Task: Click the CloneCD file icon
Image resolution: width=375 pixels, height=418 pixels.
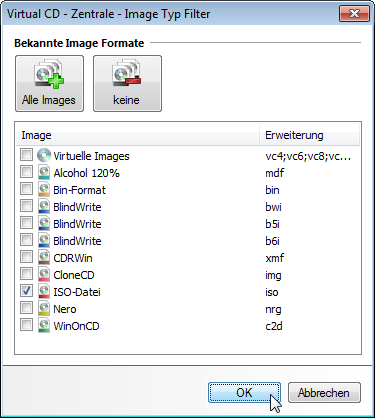Action: tap(44, 275)
